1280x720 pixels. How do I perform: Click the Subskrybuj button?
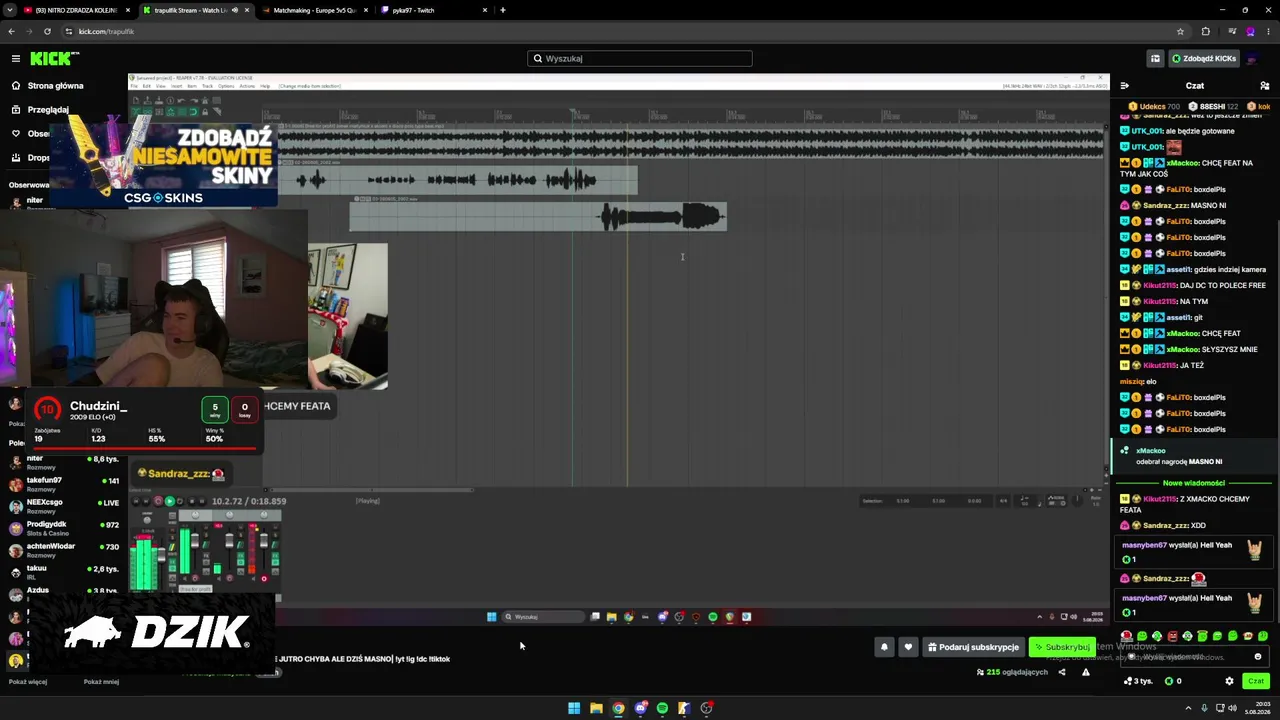pos(1062,647)
